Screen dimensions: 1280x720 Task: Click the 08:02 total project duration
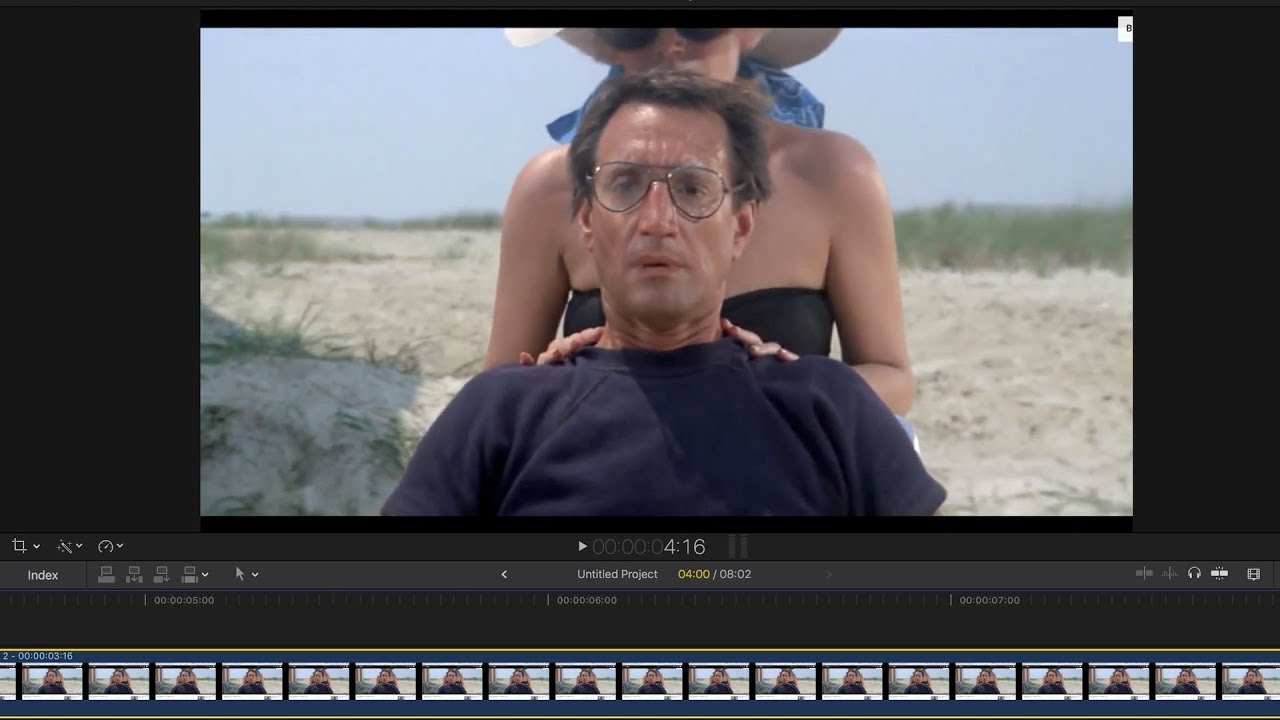click(735, 574)
